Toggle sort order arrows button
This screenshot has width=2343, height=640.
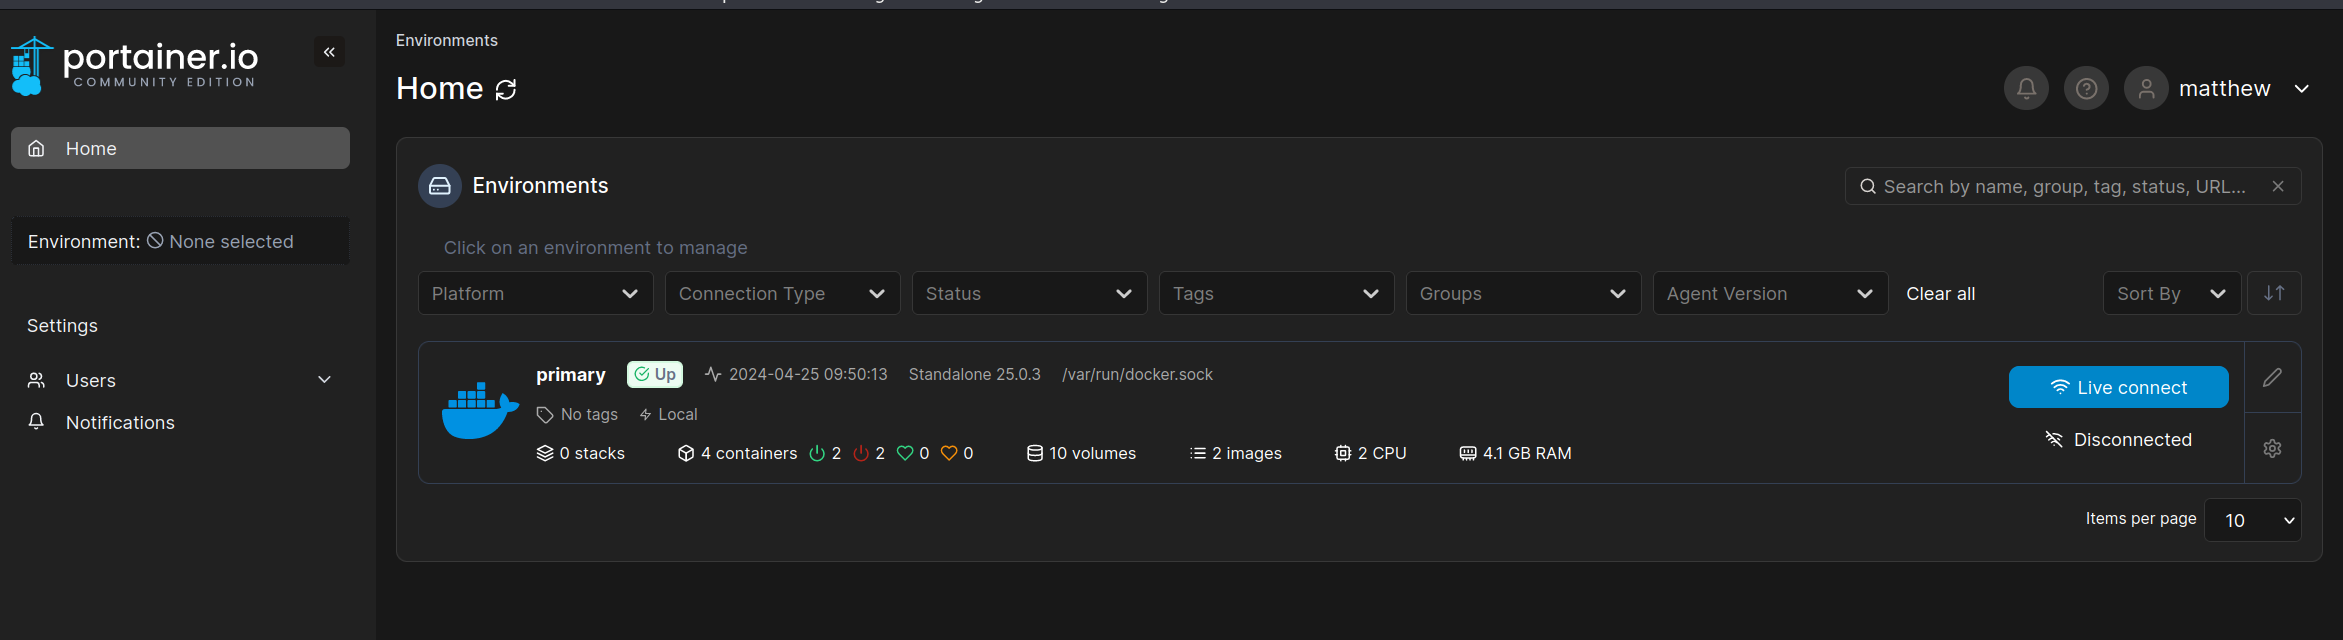click(x=2274, y=293)
